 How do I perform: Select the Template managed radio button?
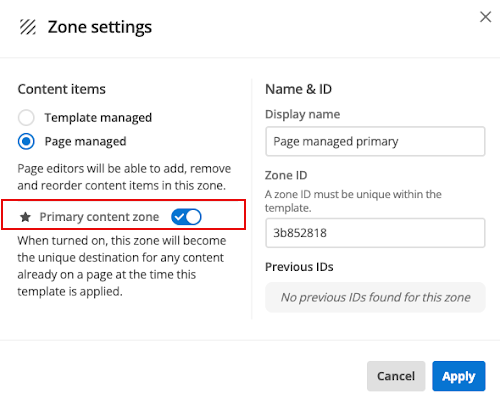pos(26,117)
